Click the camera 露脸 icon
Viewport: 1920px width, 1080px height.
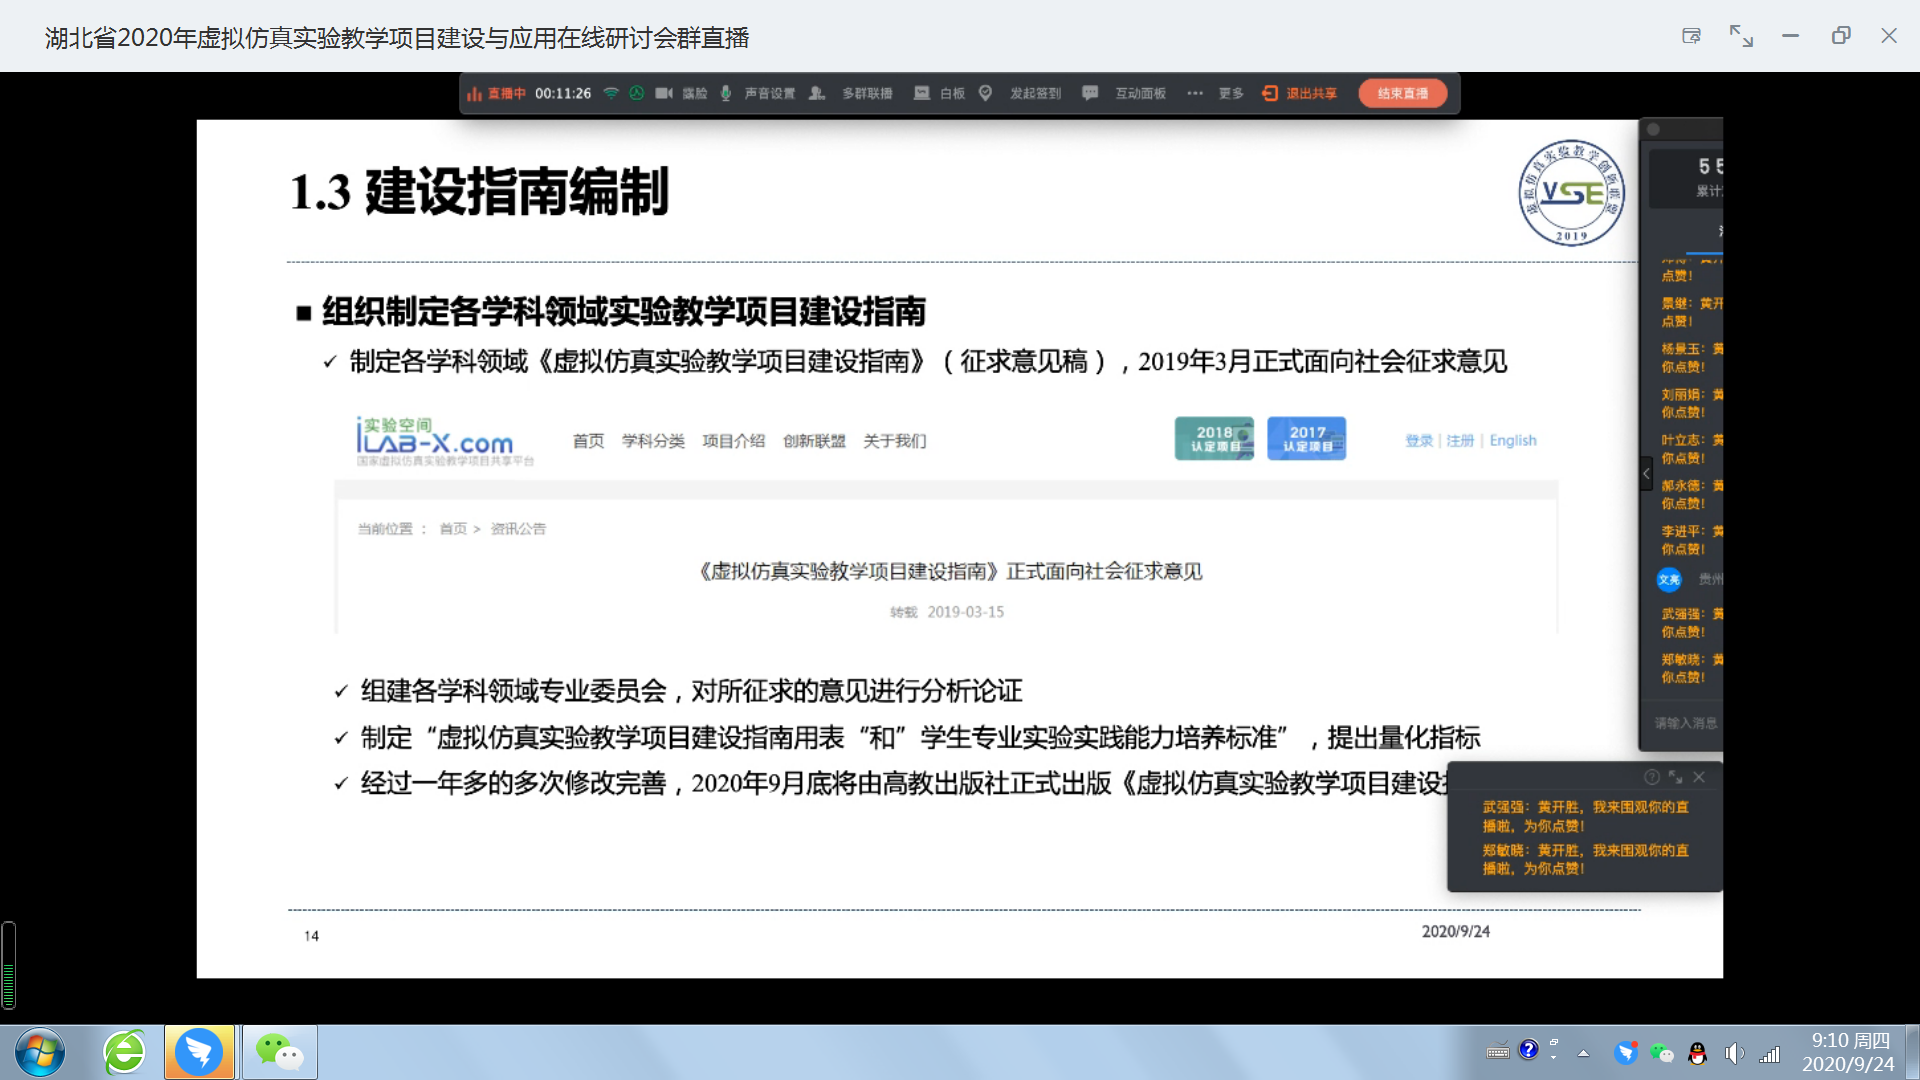(x=664, y=93)
